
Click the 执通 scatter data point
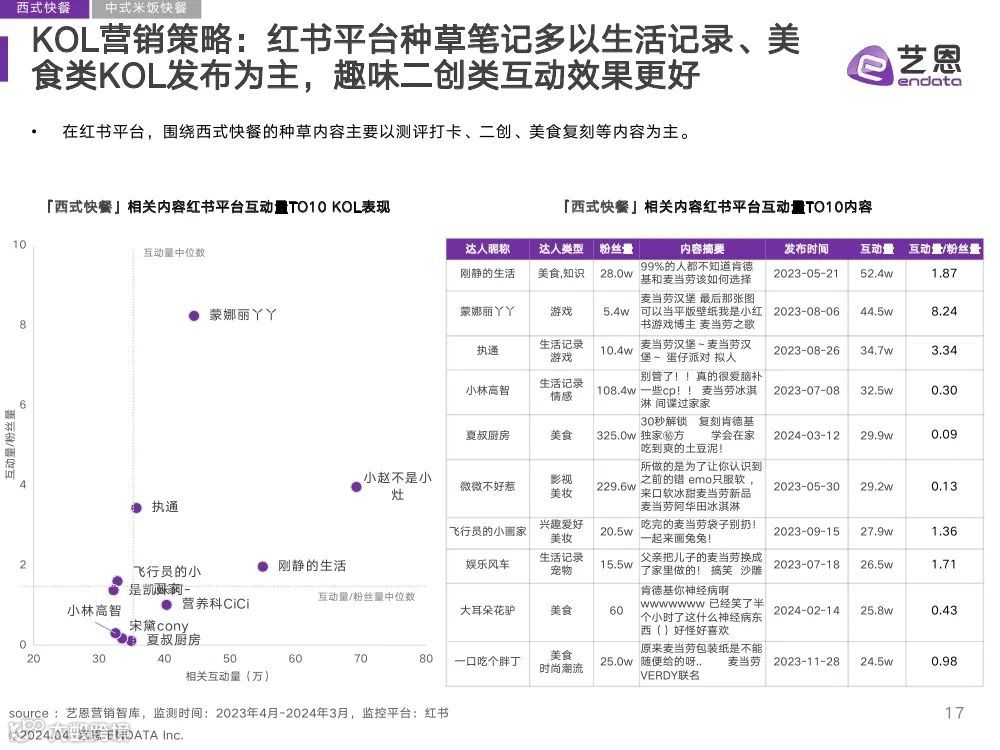[136, 508]
